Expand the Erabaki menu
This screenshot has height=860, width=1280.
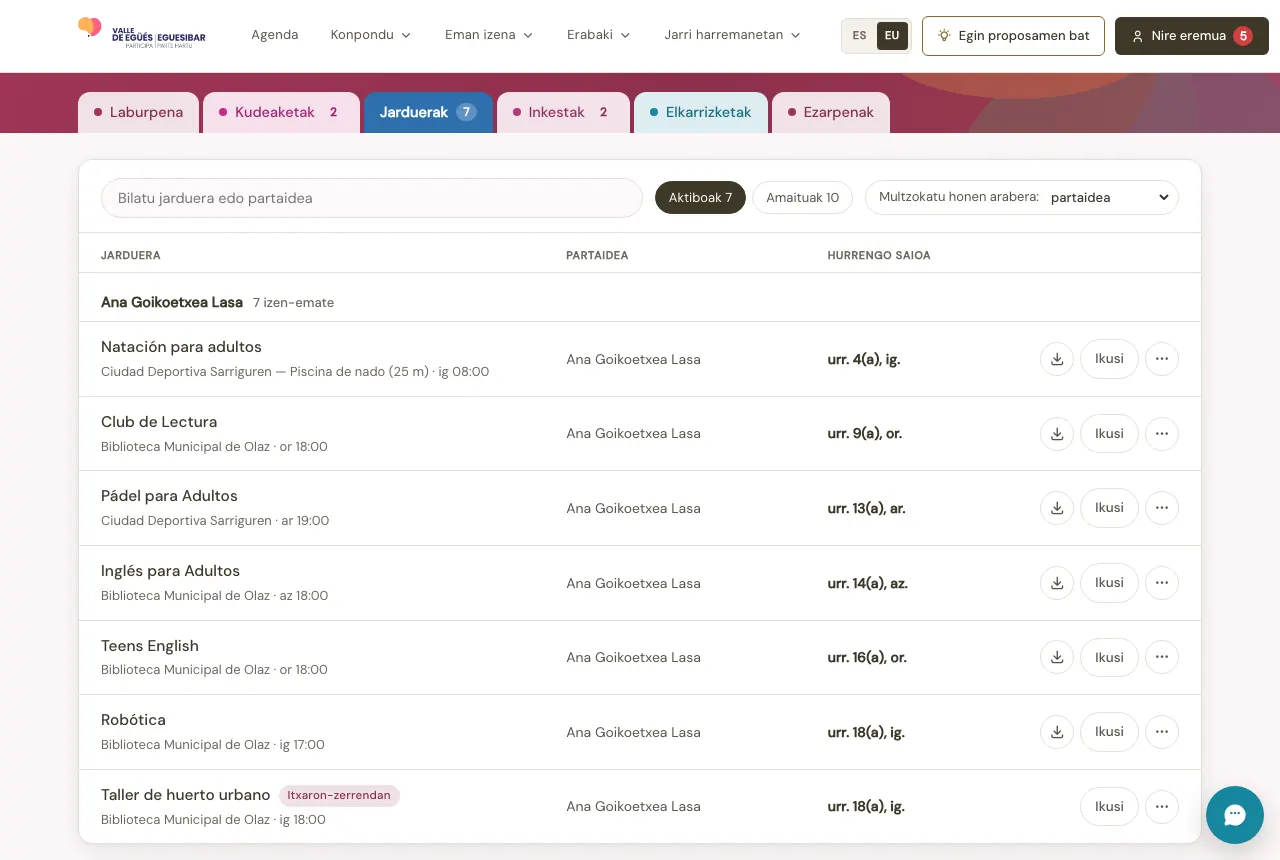point(599,35)
